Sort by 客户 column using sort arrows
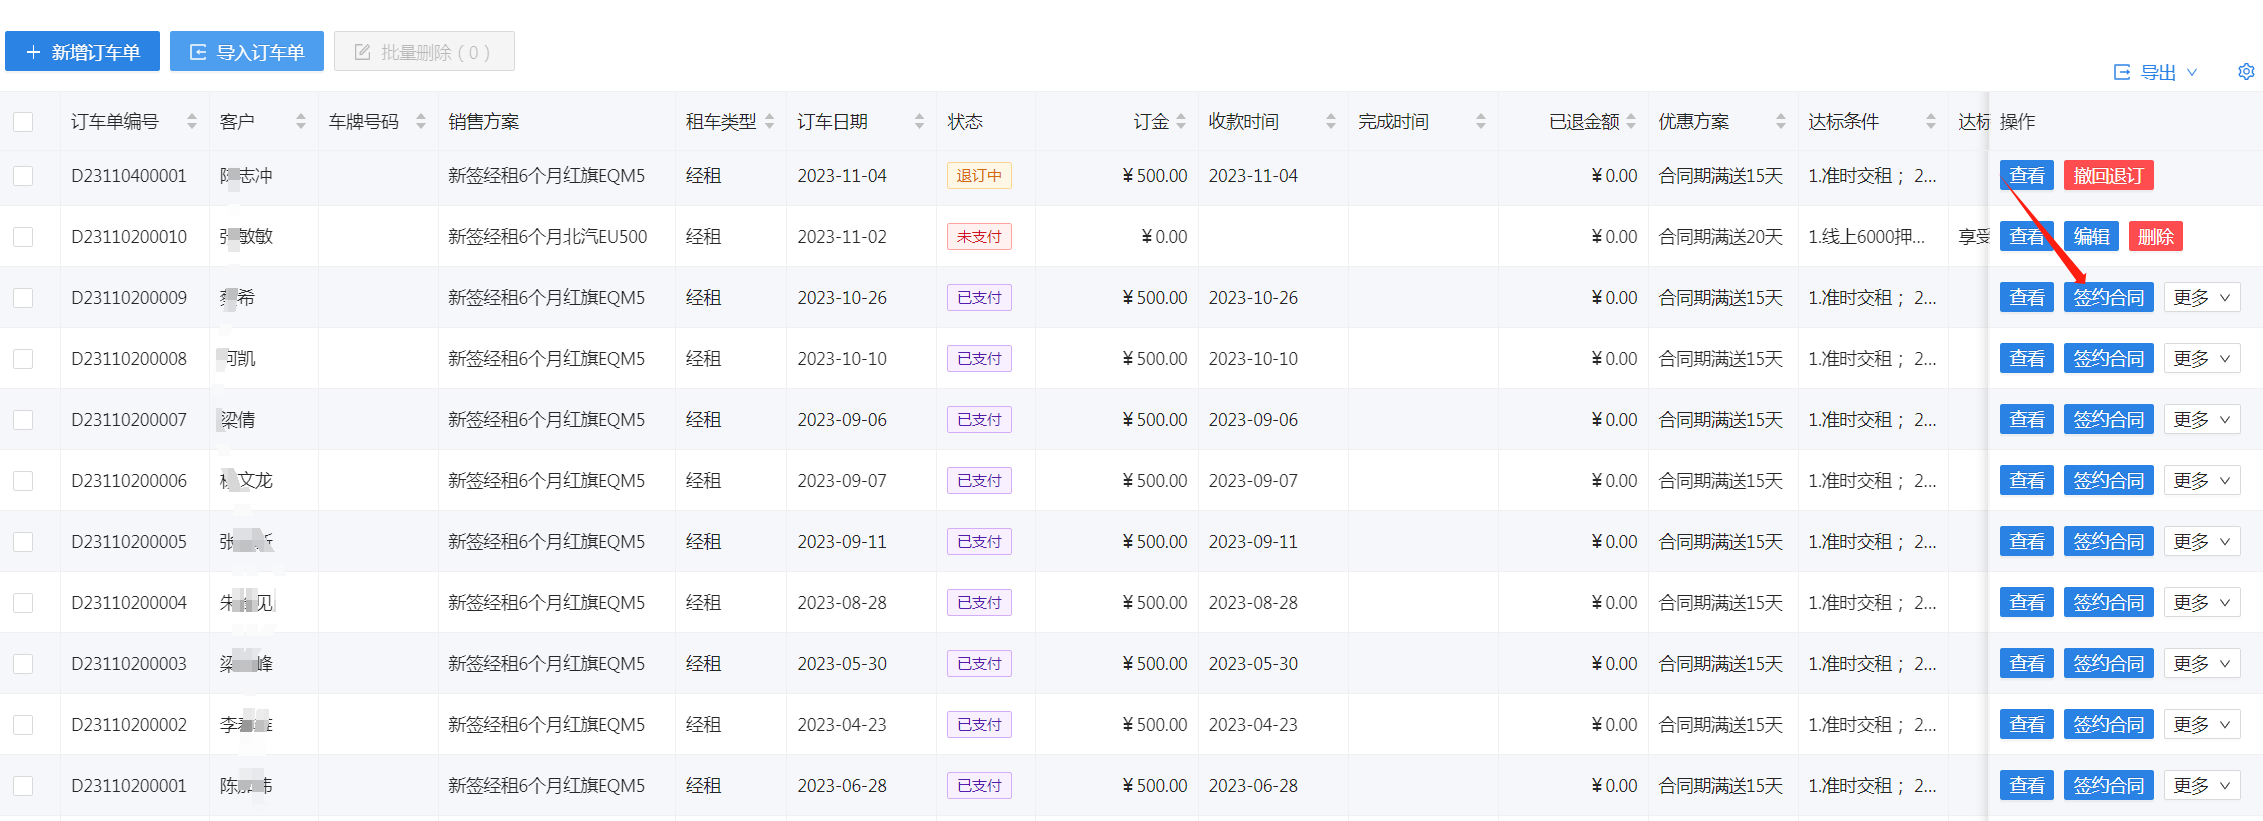 (300, 121)
